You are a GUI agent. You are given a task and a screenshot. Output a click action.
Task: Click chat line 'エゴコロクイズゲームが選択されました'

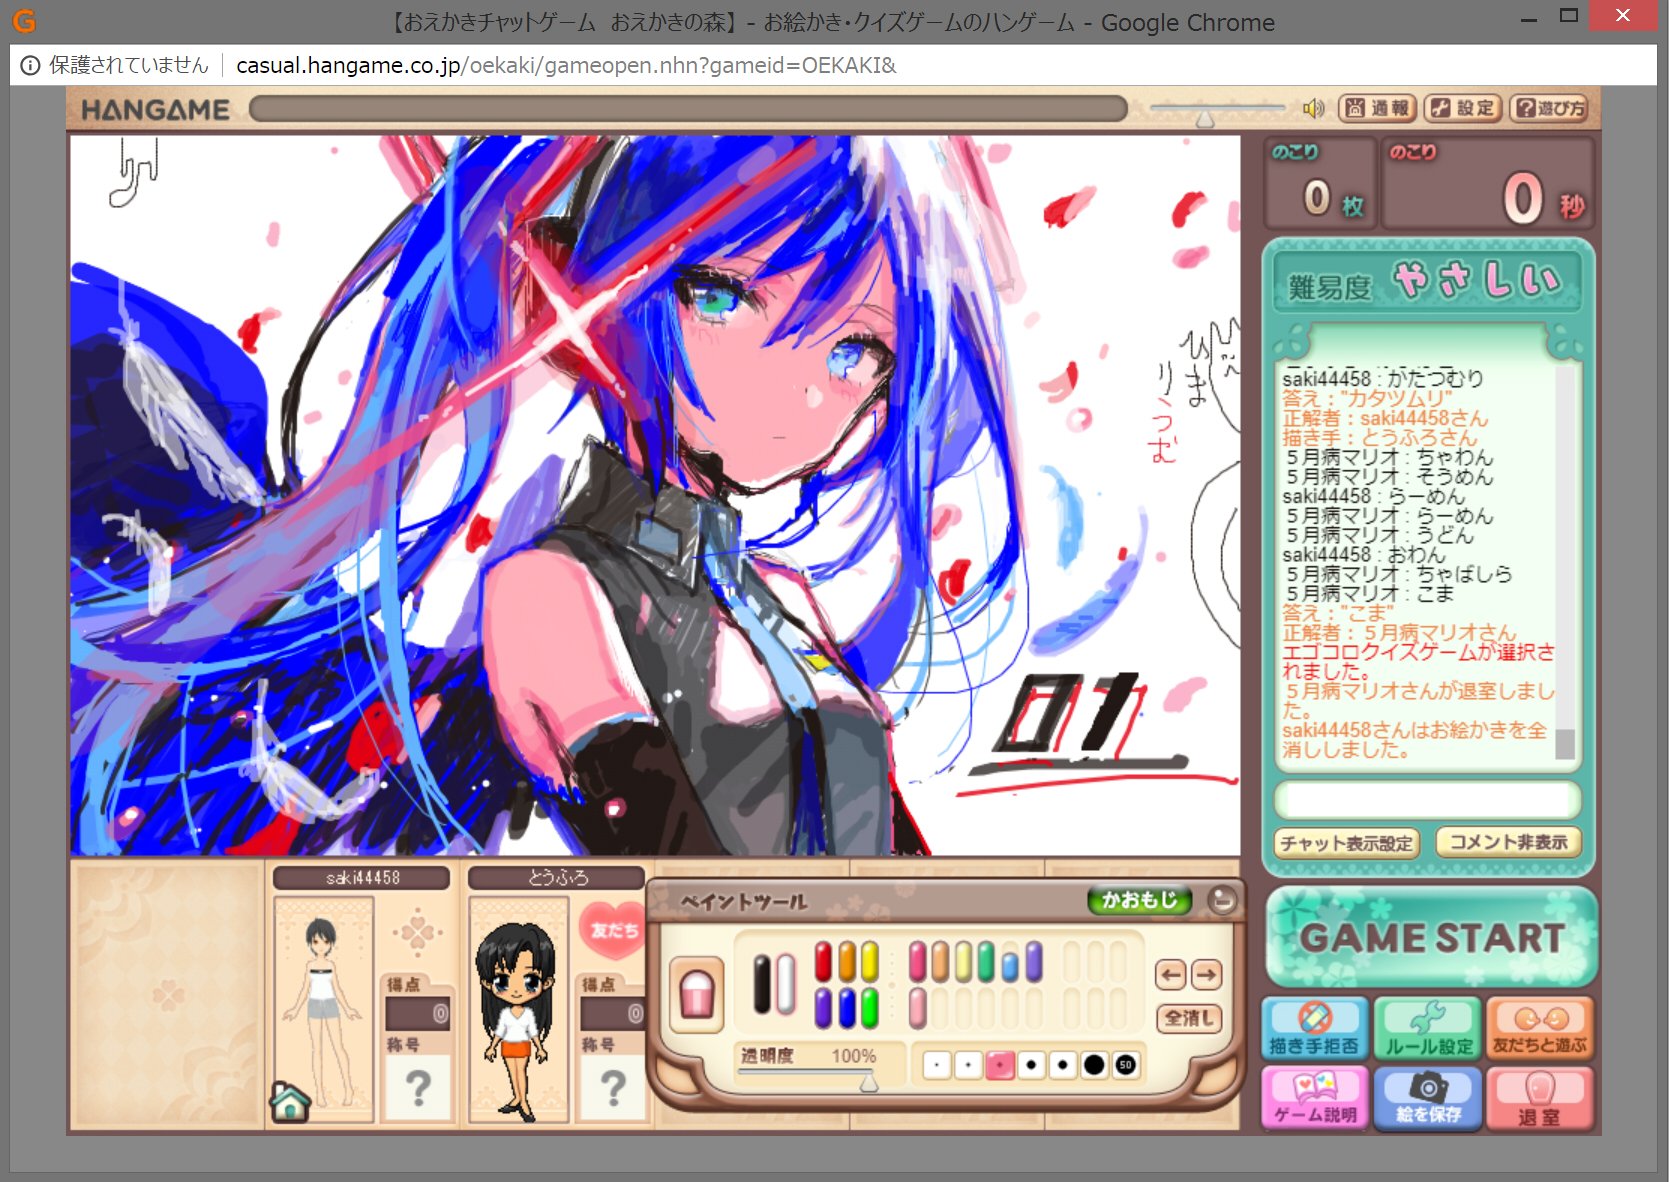(x=1419, y=661)
